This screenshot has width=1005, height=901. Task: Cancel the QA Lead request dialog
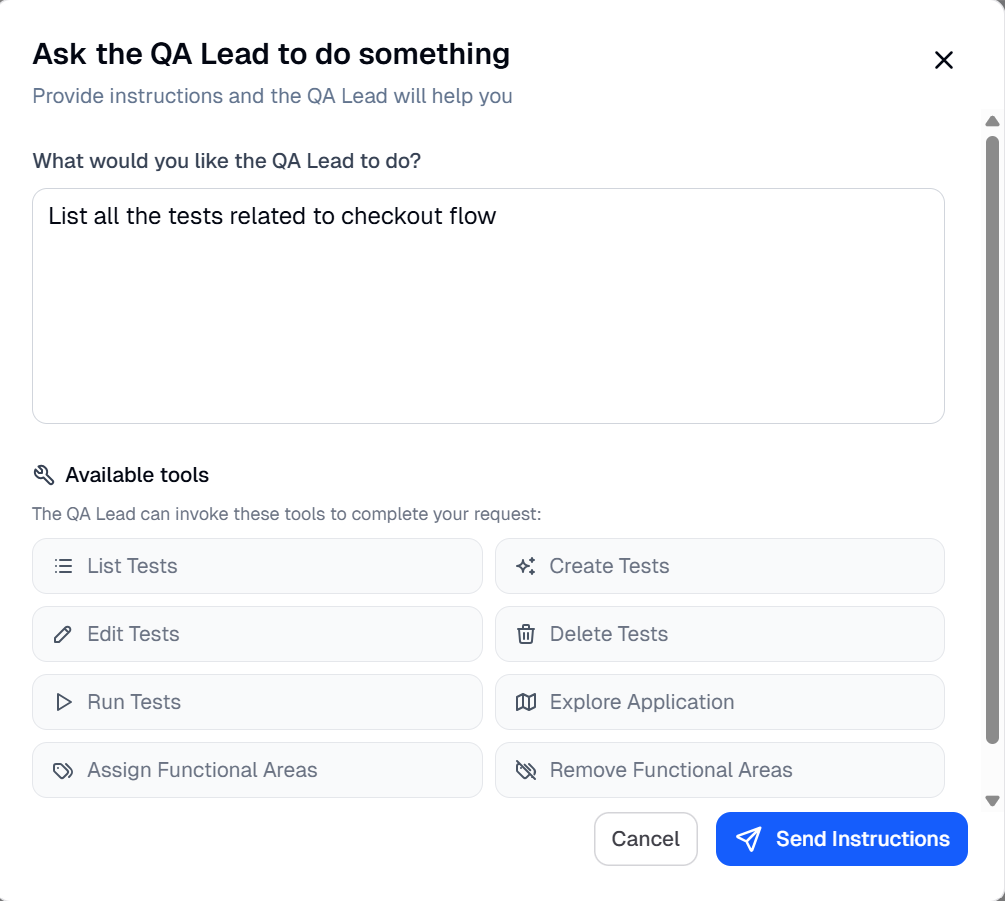tap(646, 839)
